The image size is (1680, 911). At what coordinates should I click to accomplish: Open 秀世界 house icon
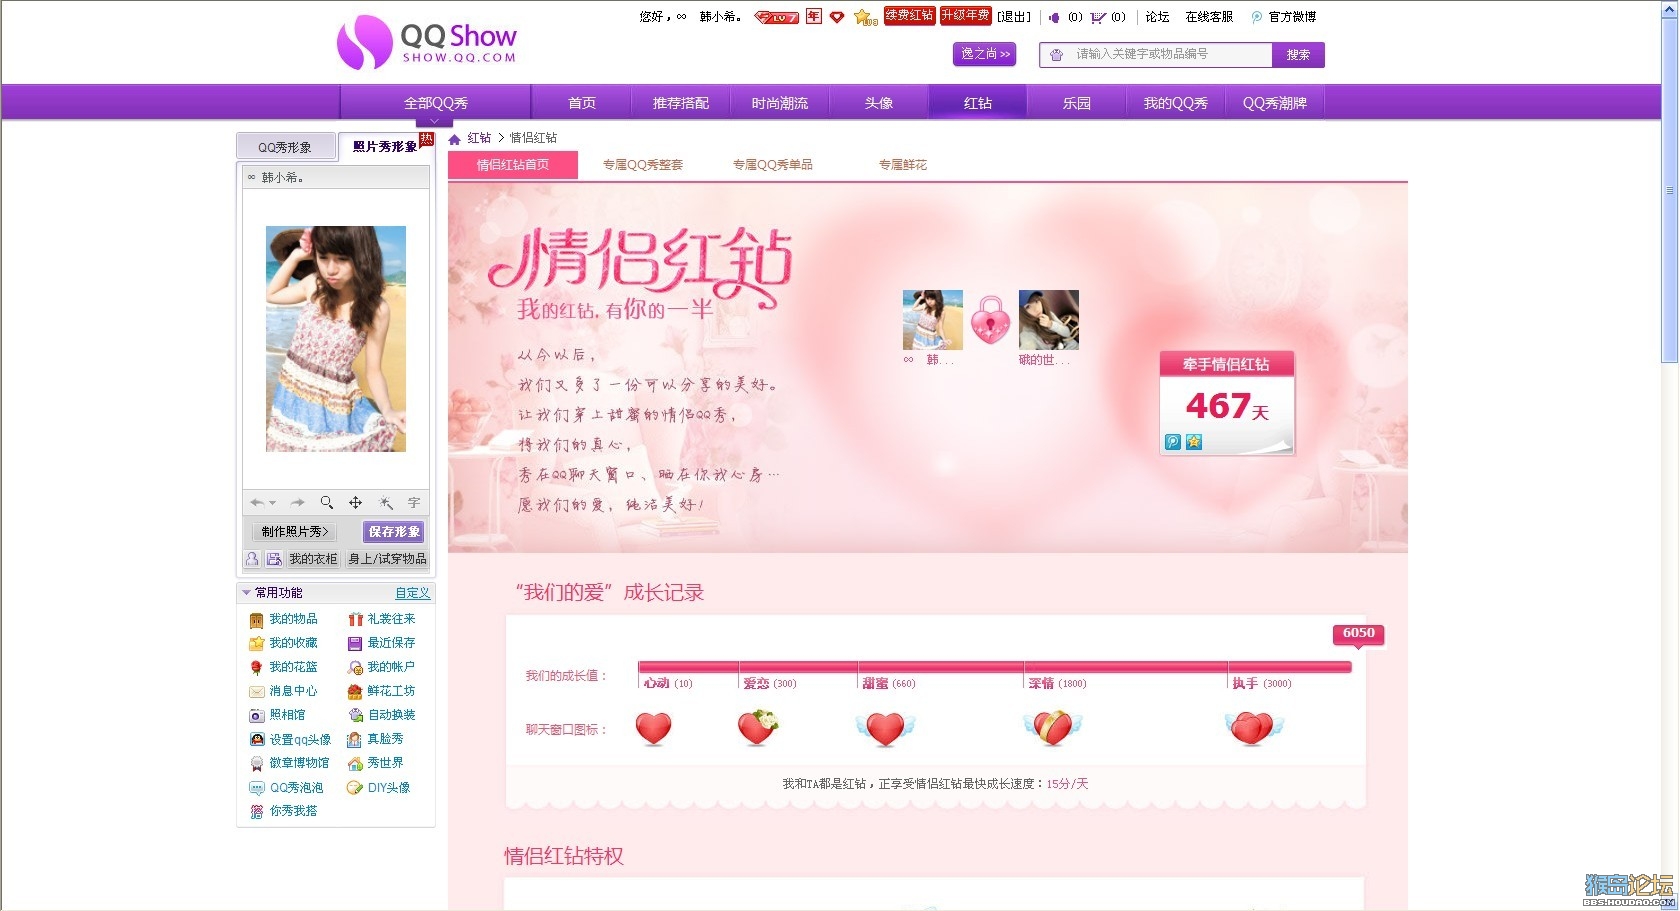pos(355,764)
